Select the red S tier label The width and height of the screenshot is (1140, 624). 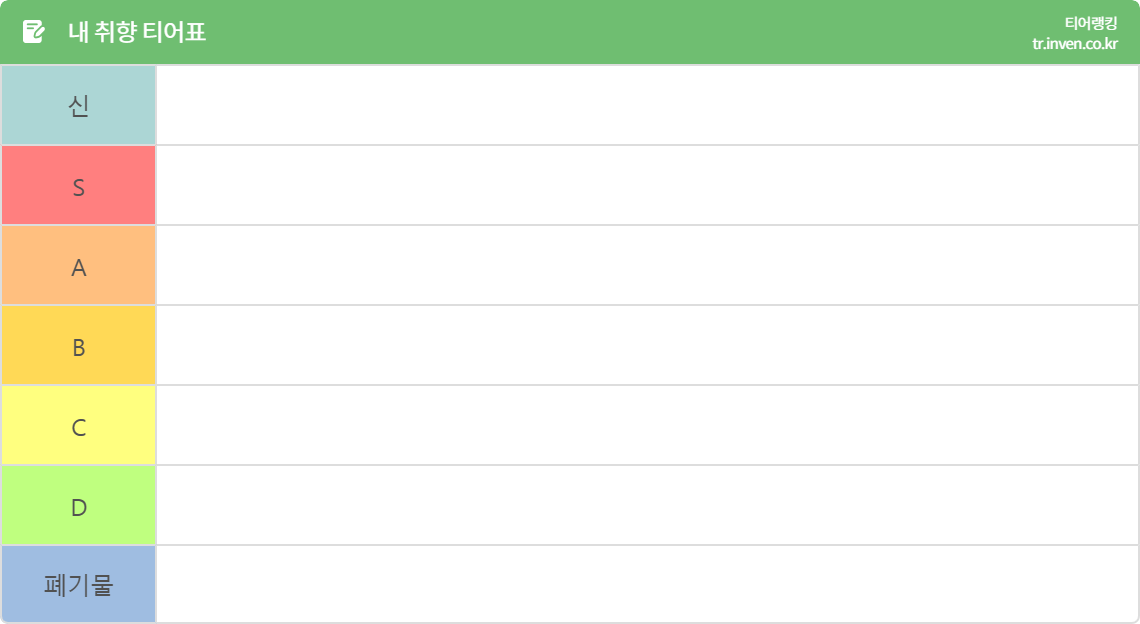pos(79,185)
